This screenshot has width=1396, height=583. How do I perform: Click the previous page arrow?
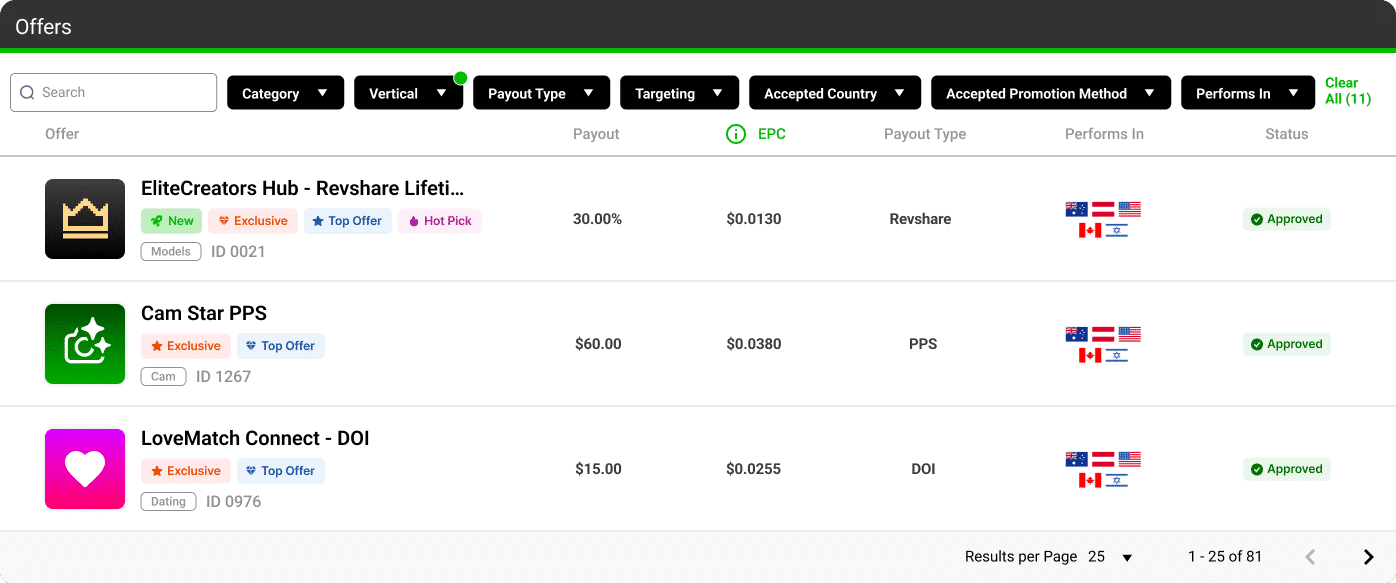point(1310,557)
